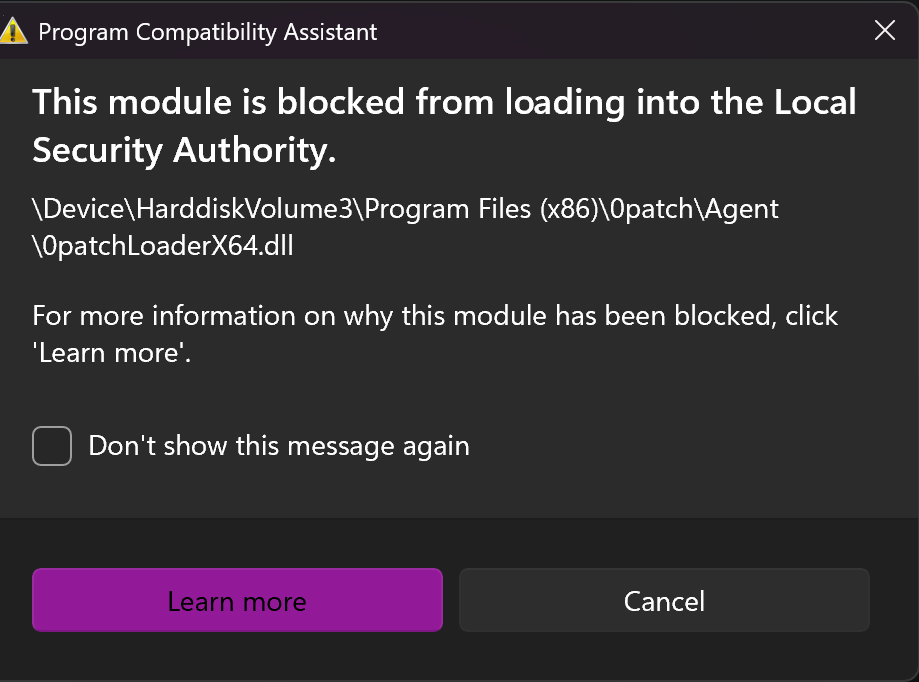
Task: Close the Program Compatibility Assistant dialog
Action: (884, 31)
